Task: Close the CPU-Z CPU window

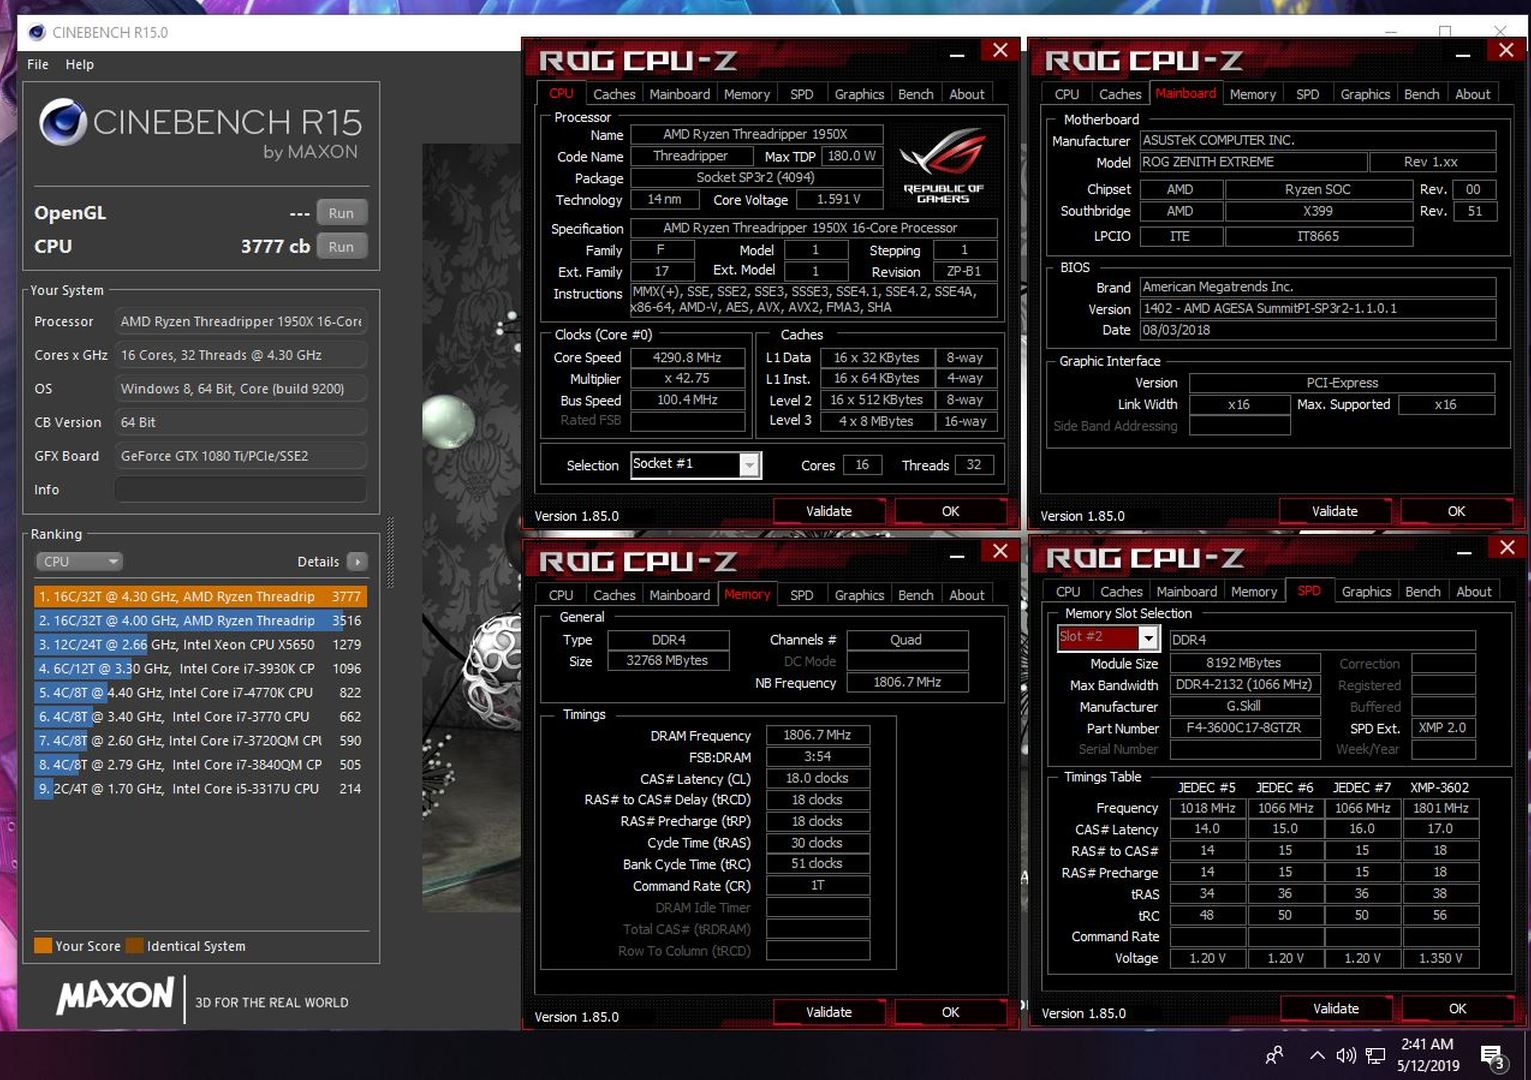Action: 1000,50
